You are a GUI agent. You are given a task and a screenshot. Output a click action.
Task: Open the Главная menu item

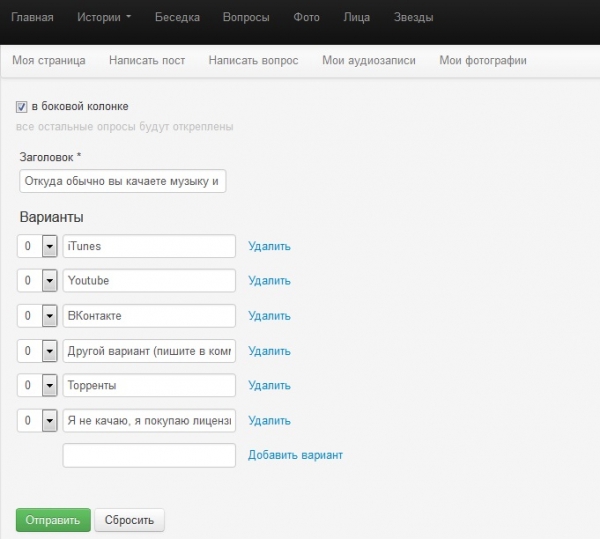(32, 17)
